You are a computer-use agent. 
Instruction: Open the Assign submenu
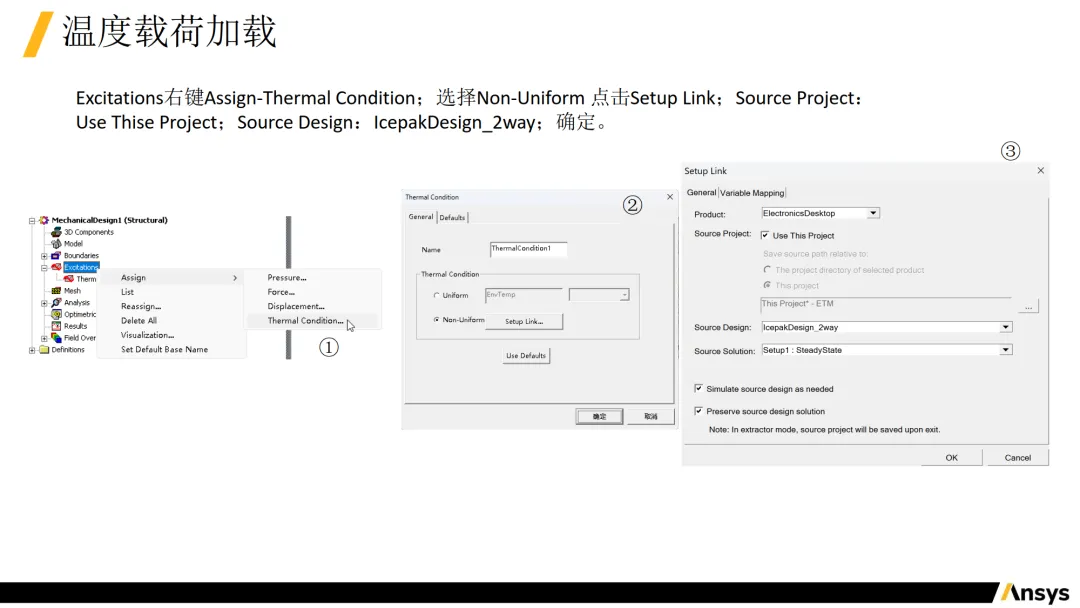[x=172, y=277]
